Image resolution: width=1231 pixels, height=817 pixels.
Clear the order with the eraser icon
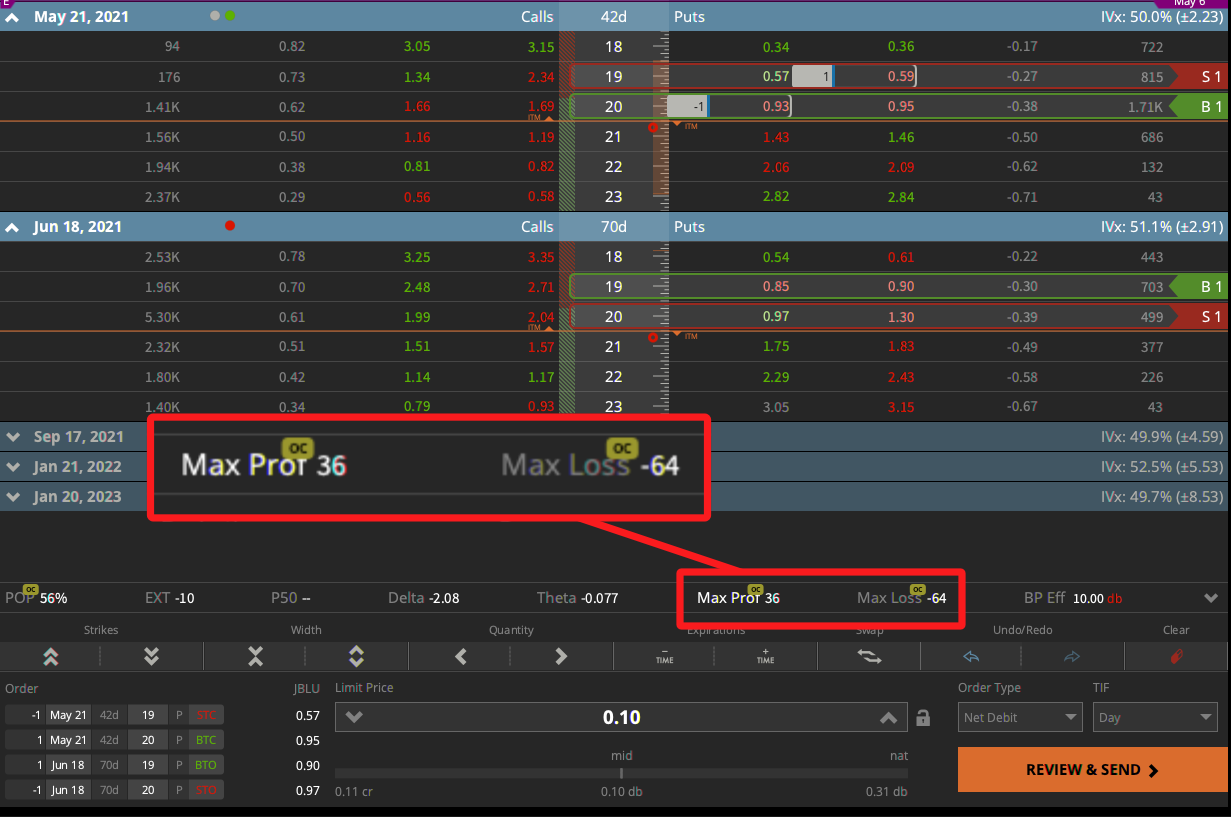(1174, 656)
